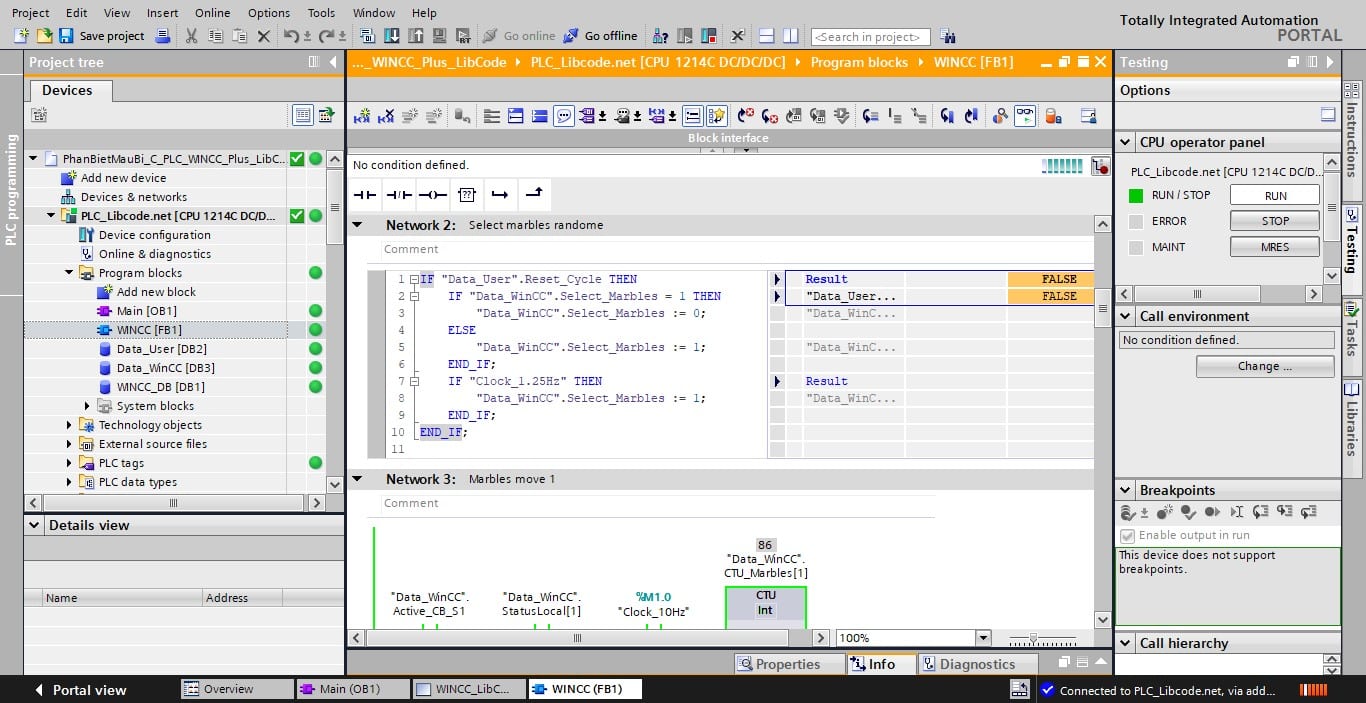
Task: Expand Technology objects tree node
Action: click(x=69, y=425)
